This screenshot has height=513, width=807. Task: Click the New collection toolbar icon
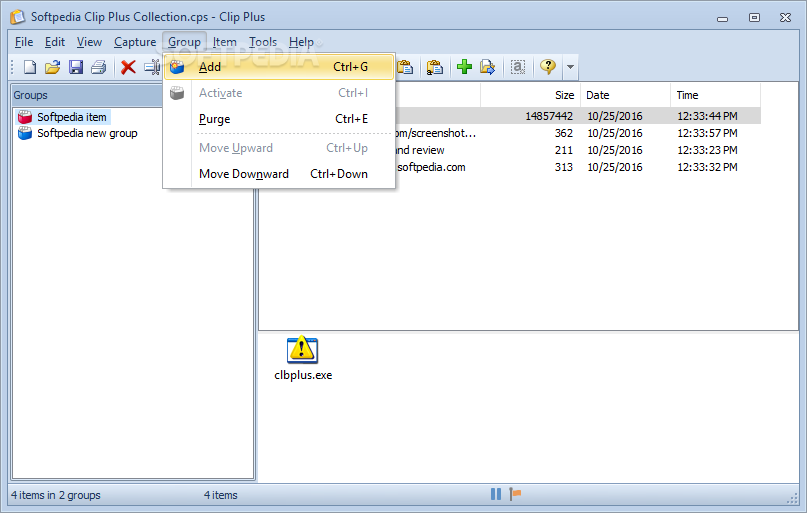30,67
